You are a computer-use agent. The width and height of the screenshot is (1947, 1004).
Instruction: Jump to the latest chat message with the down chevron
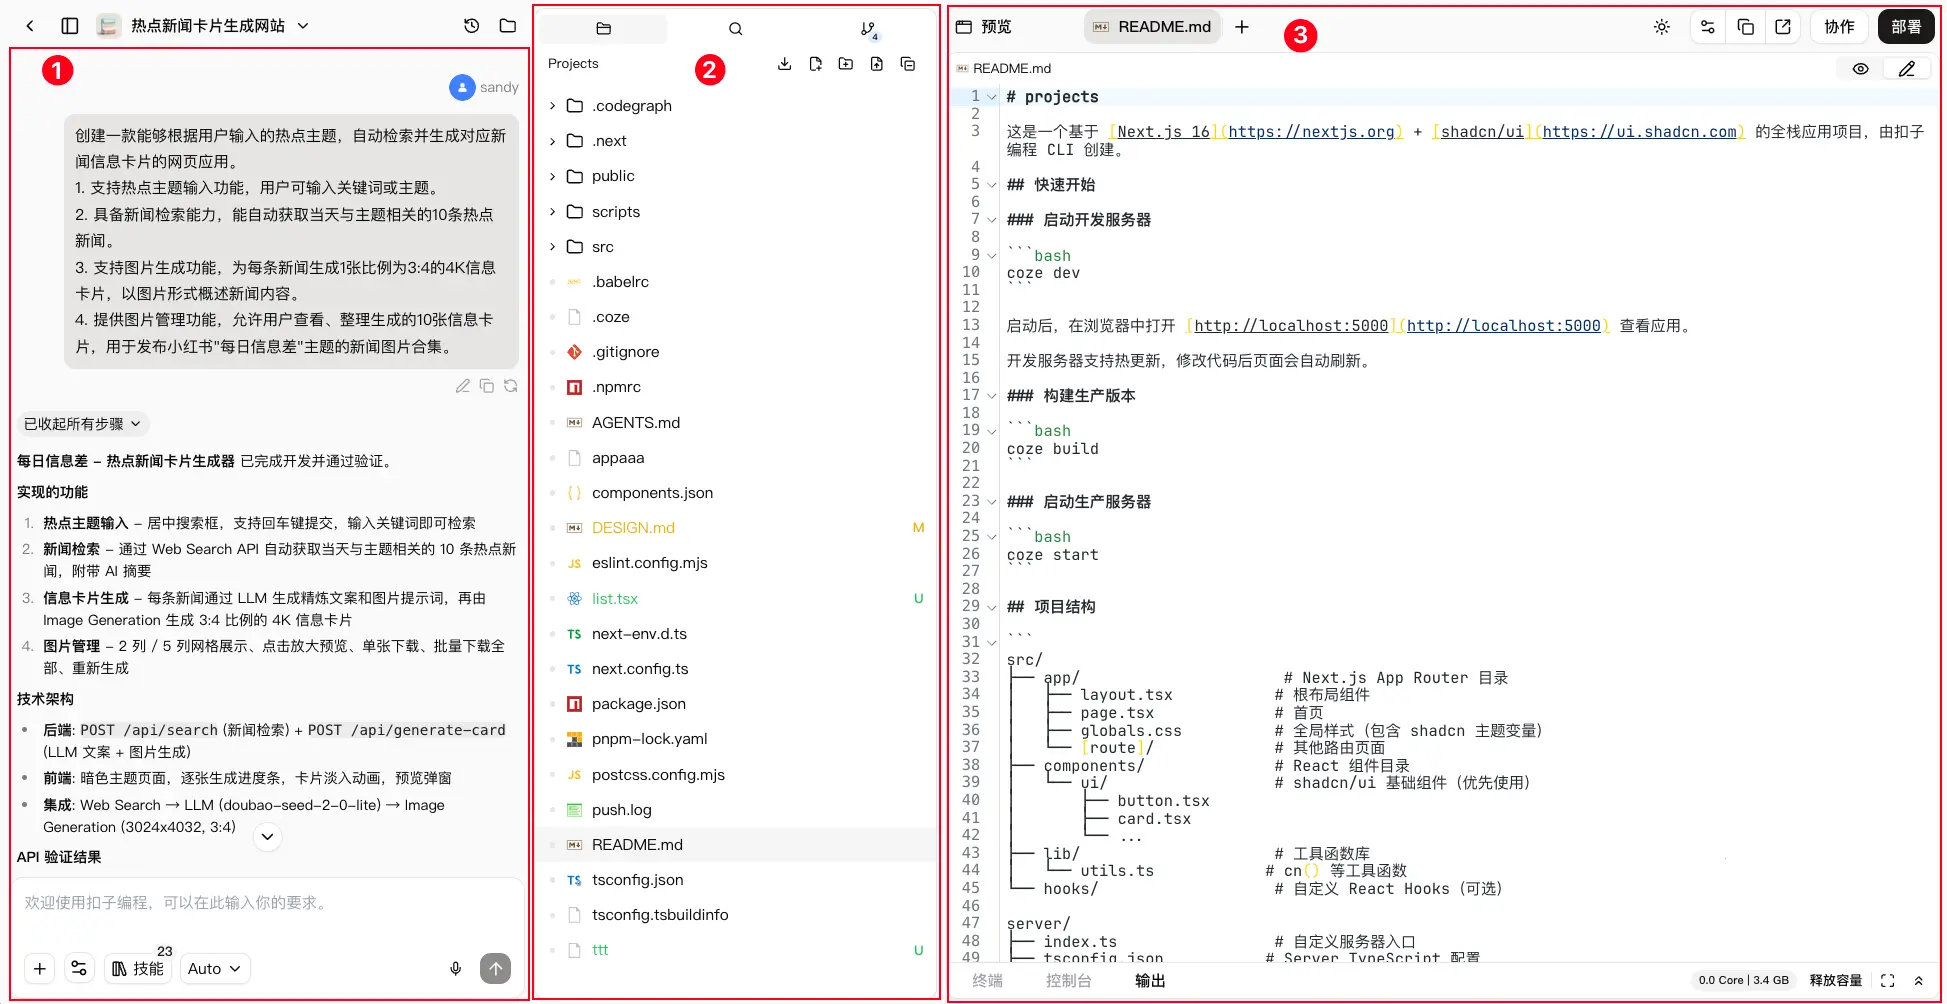[x=267, y=836]
